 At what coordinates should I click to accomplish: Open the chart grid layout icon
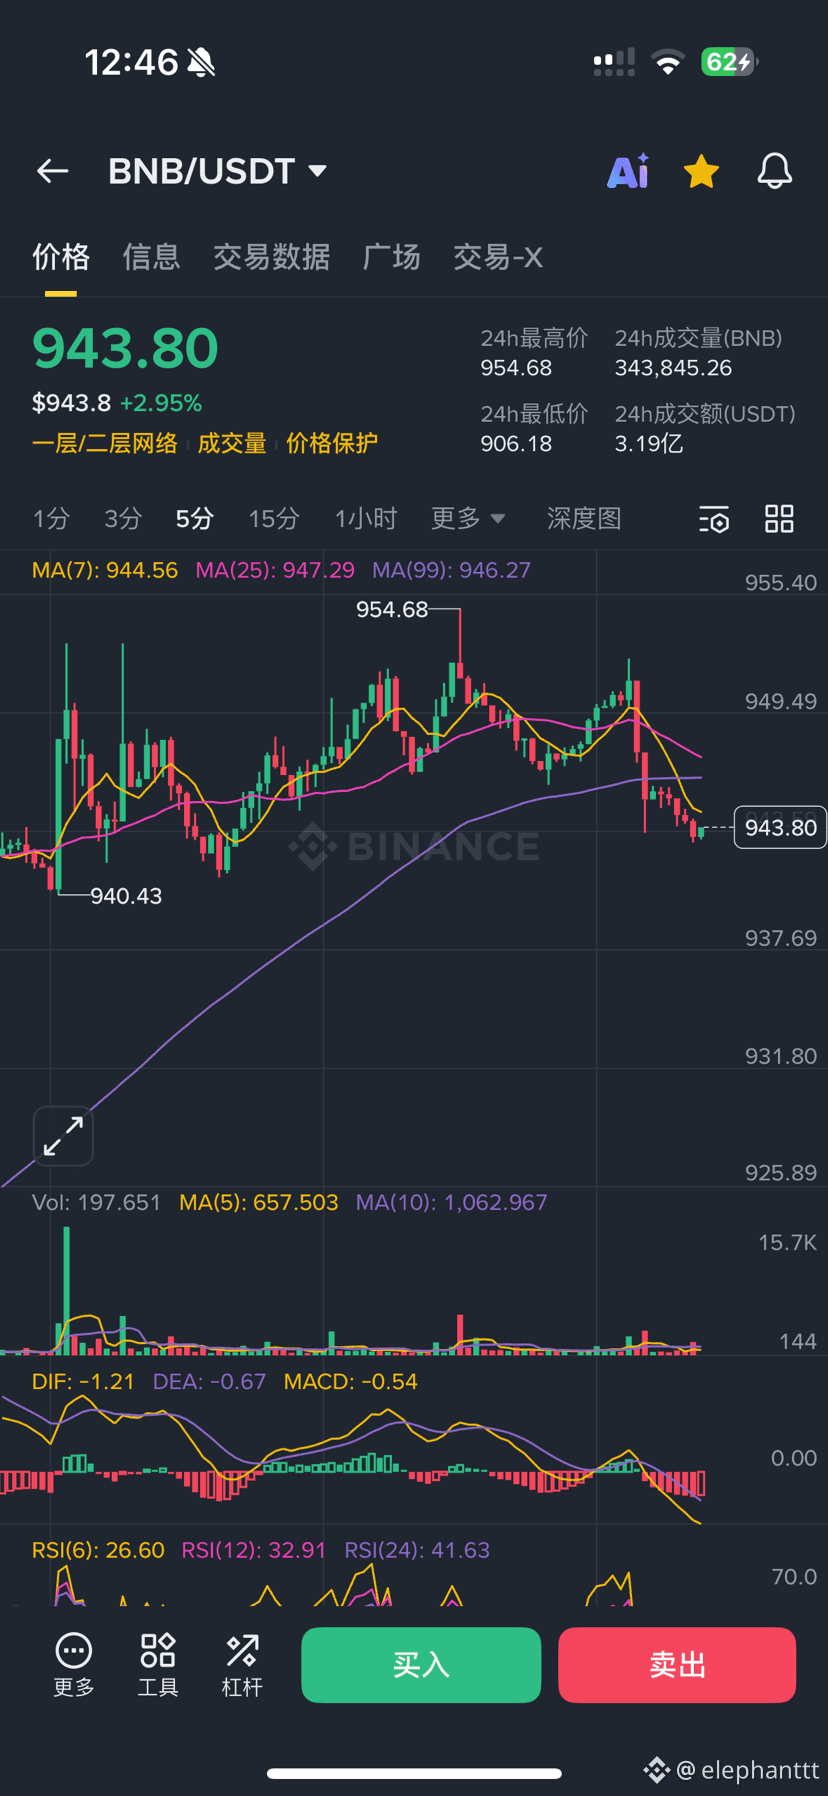coord(779,519)
